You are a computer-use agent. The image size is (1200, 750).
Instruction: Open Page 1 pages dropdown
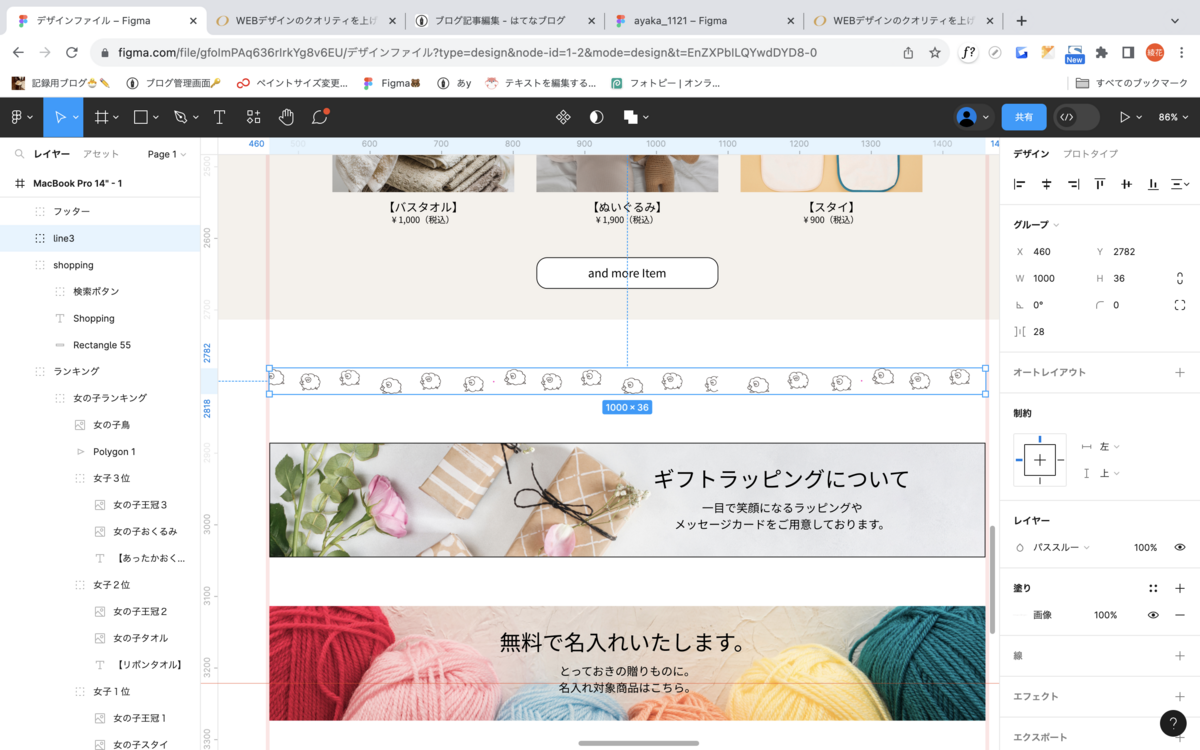click(x=167, y=154)
